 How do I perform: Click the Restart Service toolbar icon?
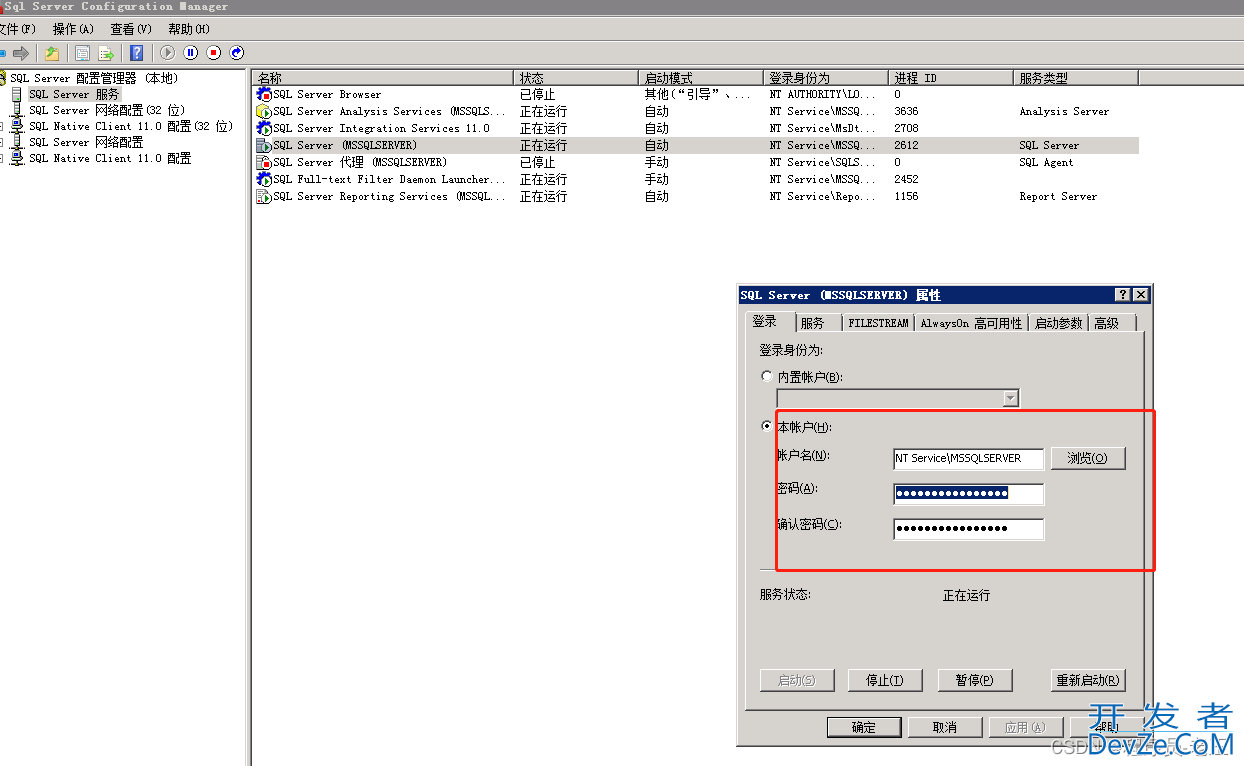(x=237, y=53)
